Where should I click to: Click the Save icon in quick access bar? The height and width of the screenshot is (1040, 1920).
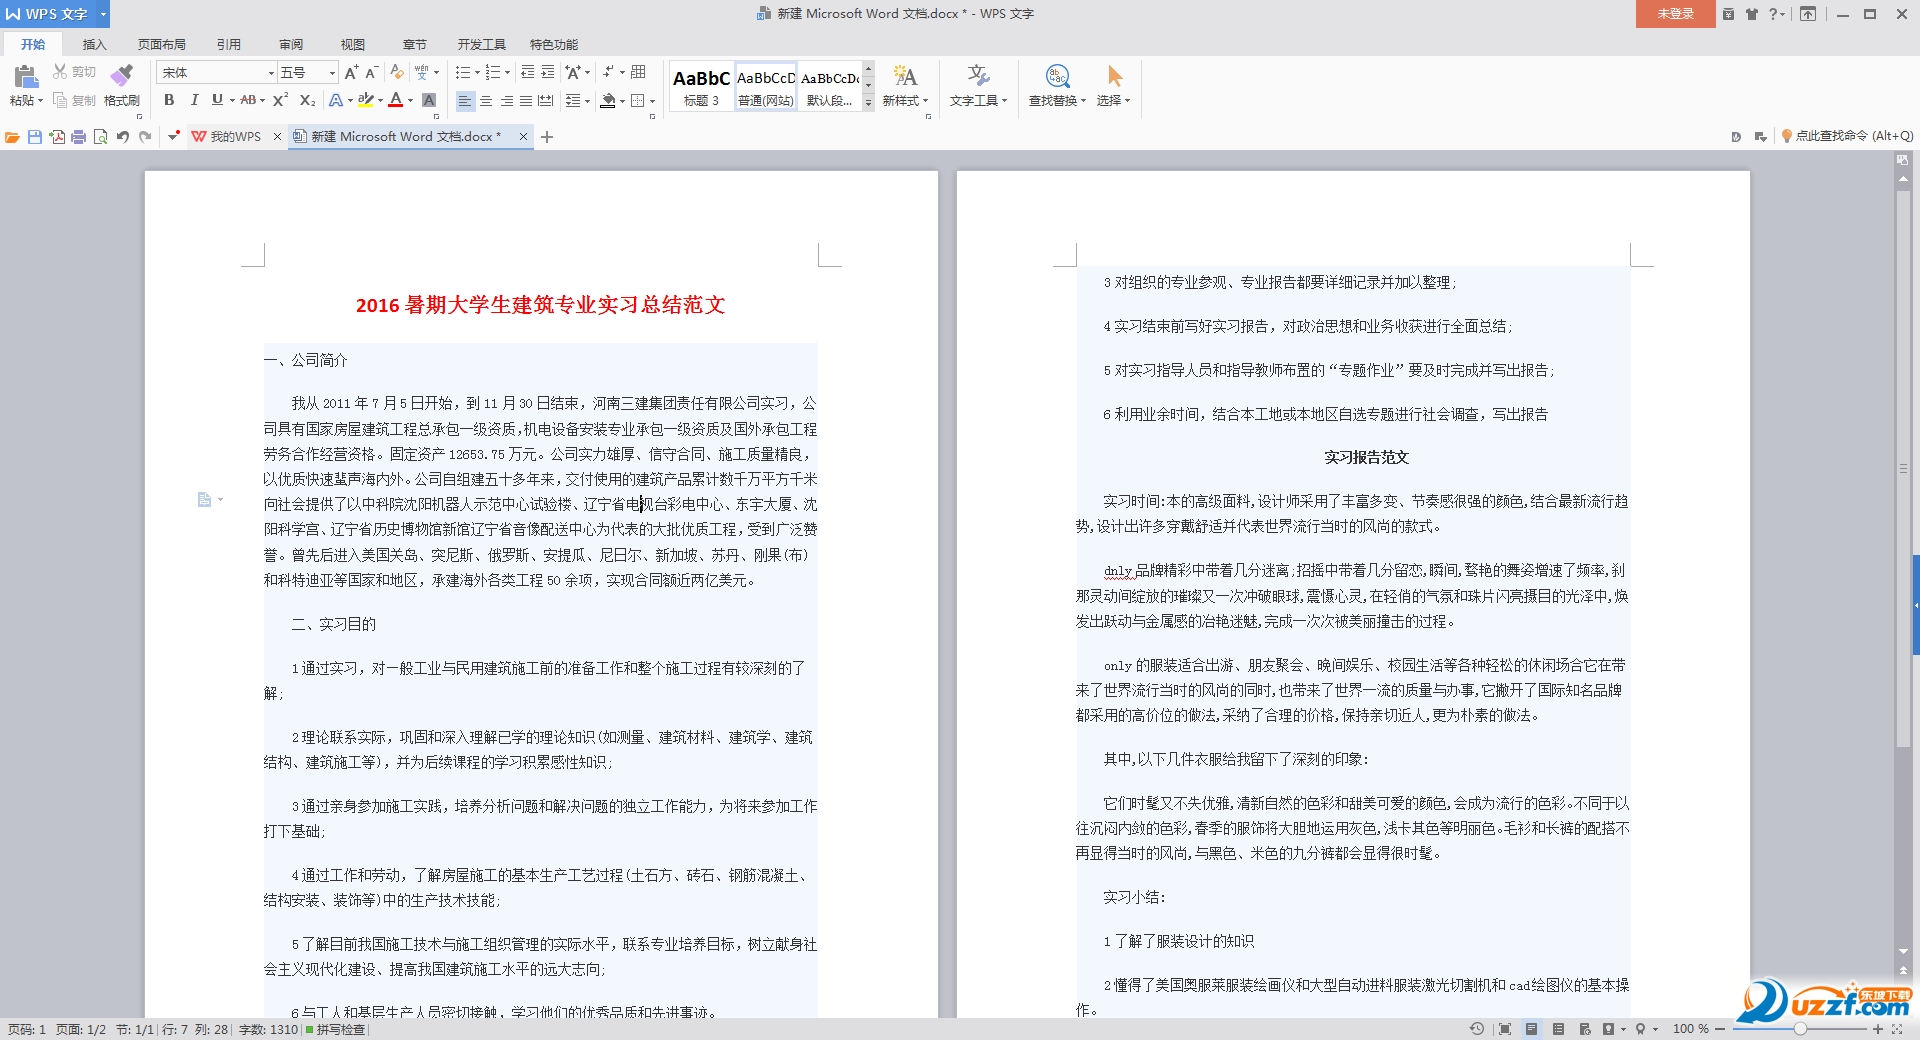(35, 137)
